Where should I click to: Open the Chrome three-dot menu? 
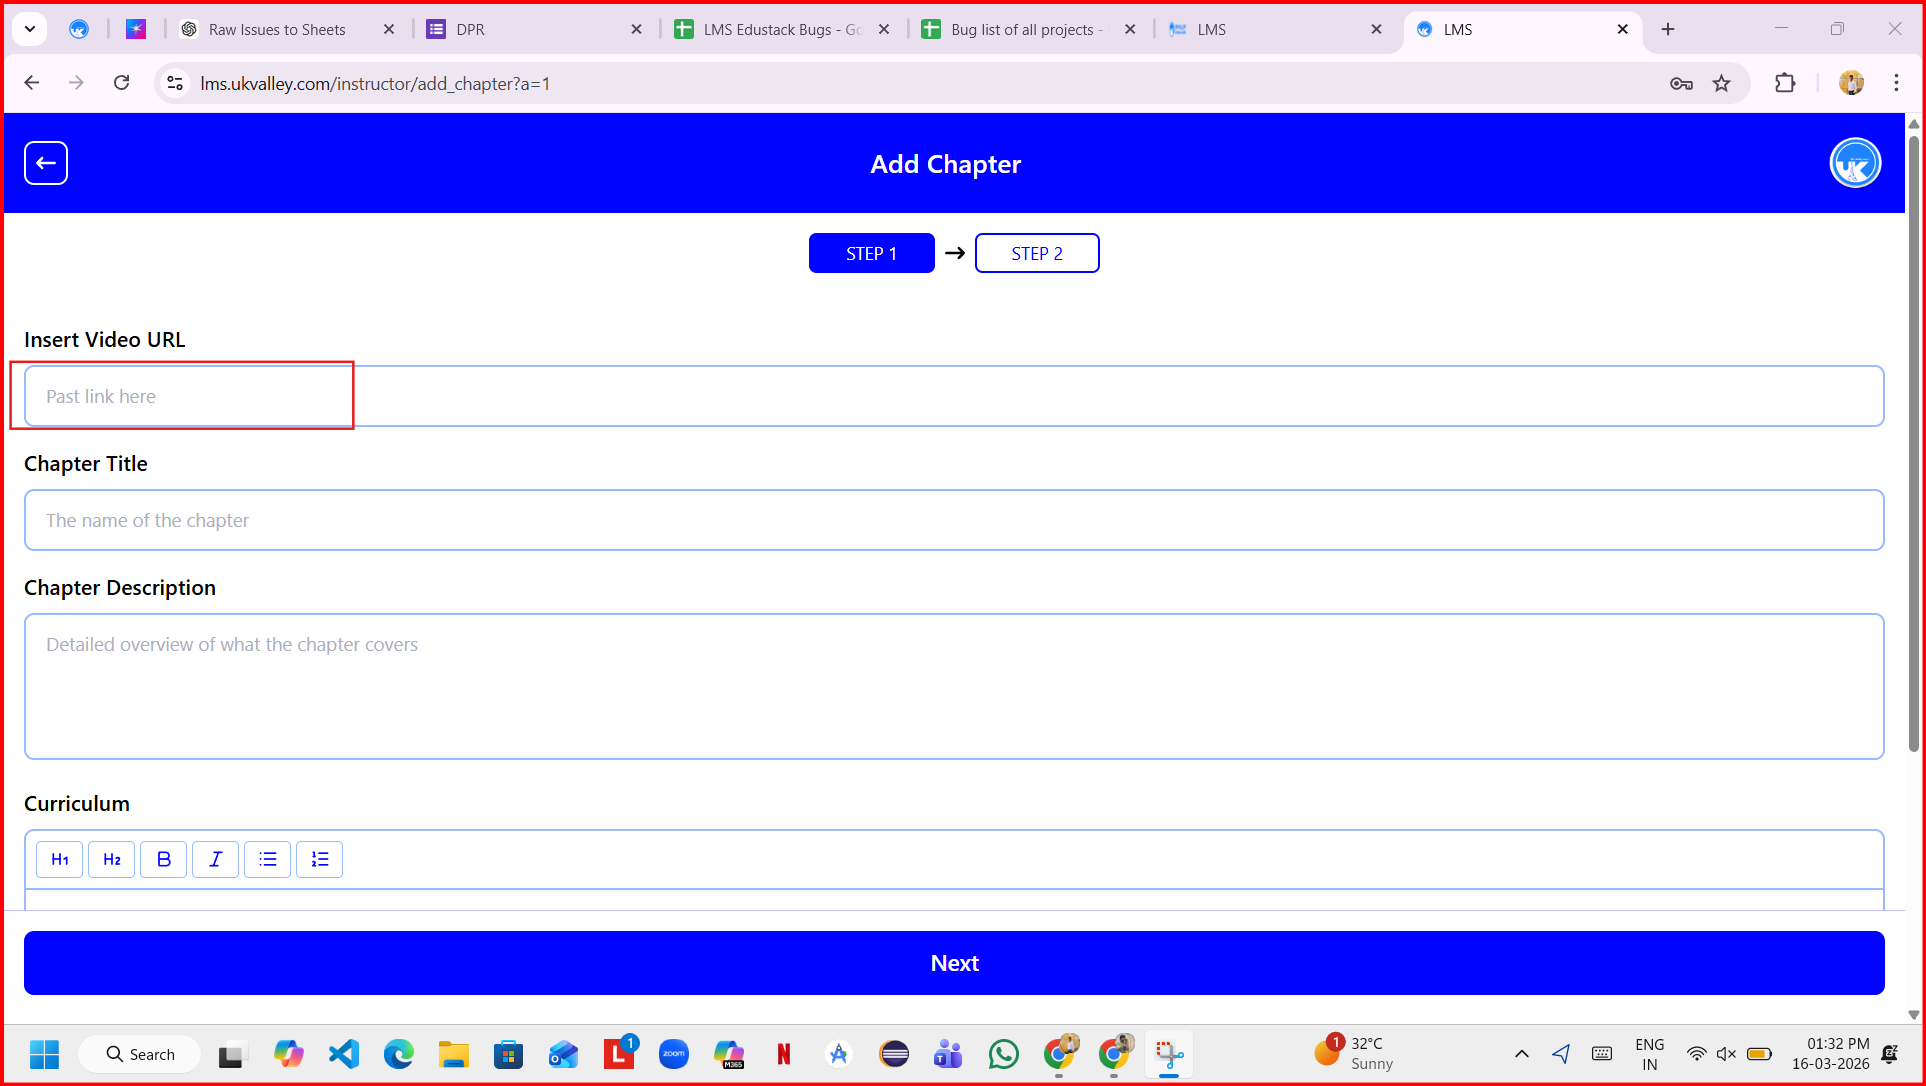pos(1896,83)
